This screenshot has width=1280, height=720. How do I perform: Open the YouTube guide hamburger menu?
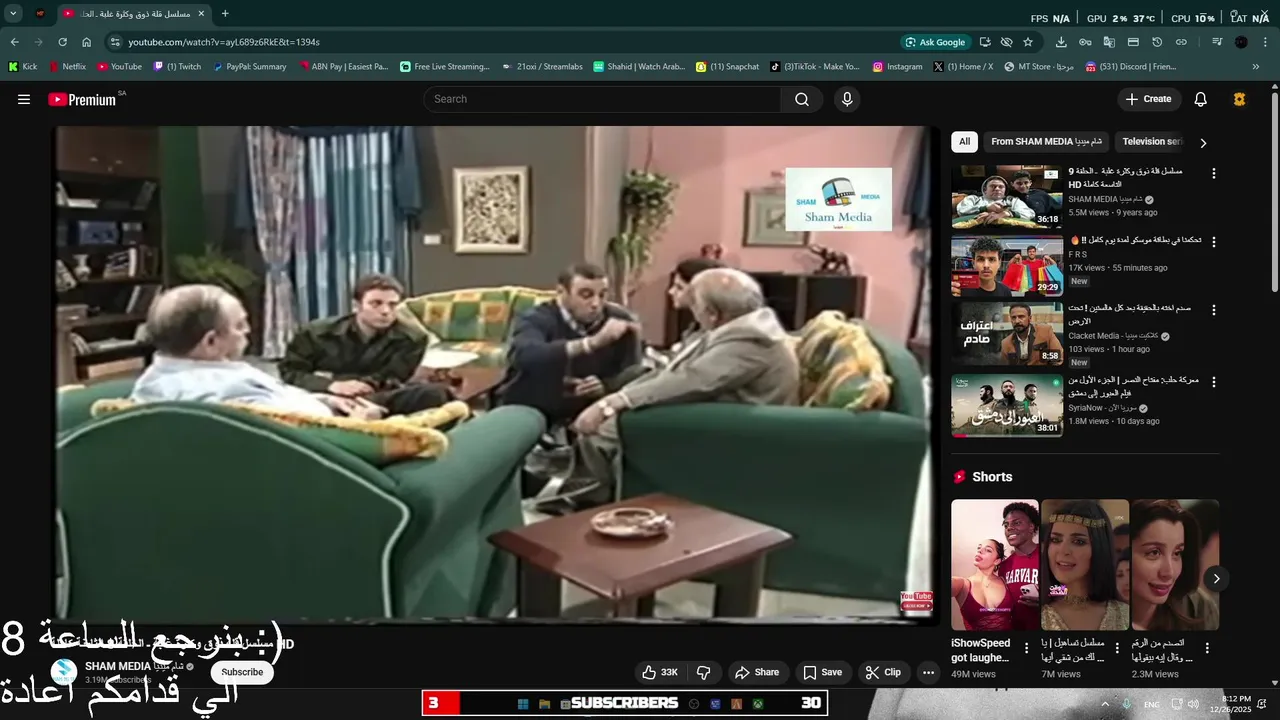coord(24,99)
